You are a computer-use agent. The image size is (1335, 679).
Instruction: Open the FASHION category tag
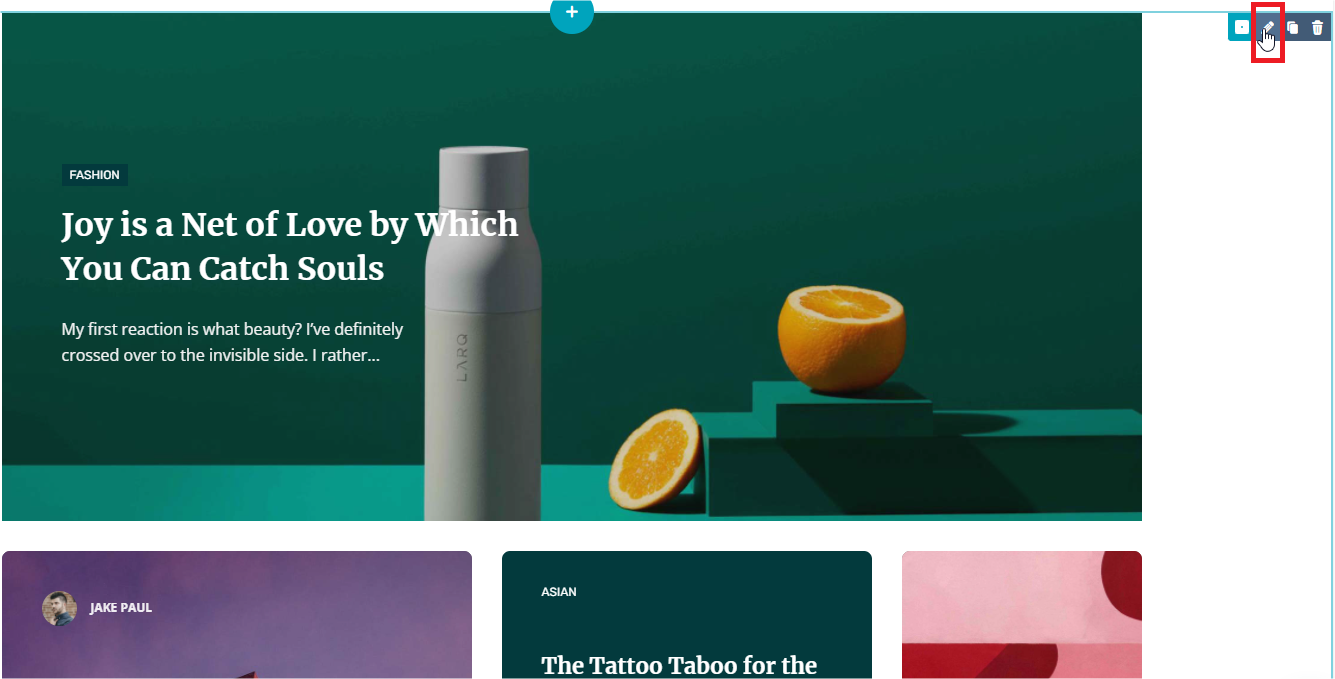(94, 175)
